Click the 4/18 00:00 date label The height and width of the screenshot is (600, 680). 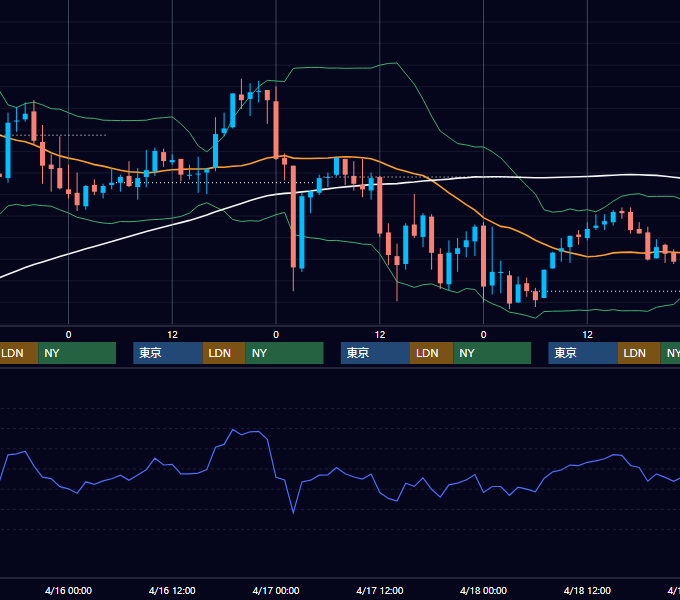[483, 590]
